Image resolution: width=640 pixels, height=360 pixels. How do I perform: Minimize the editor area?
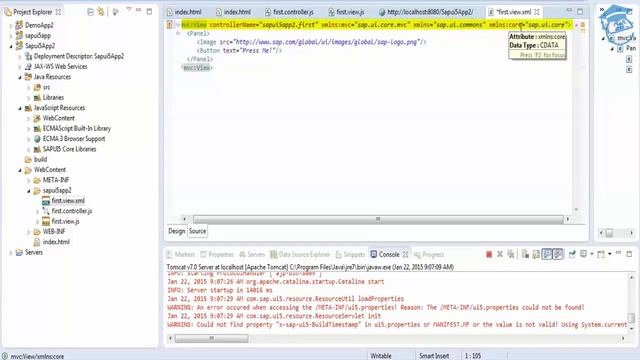[x=569, y=11]
